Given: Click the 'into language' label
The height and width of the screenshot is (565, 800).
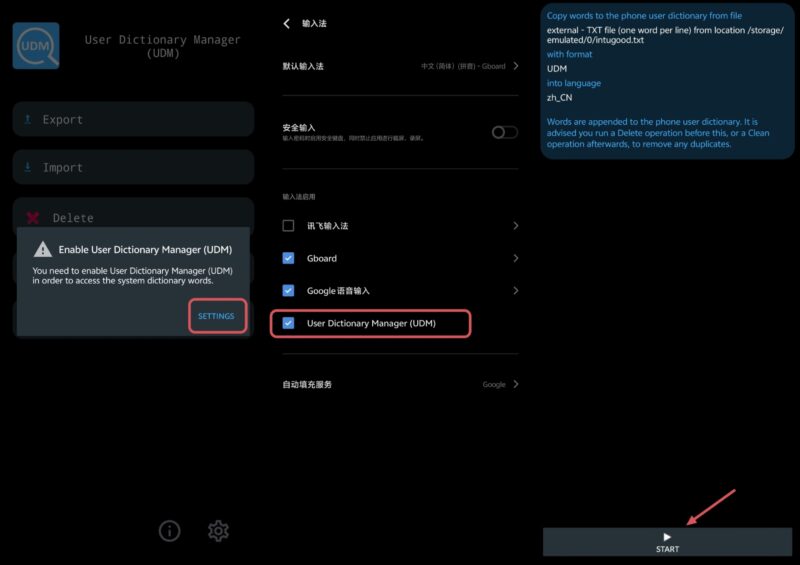Looking at the screenshot, I should (x=573, y=83).
